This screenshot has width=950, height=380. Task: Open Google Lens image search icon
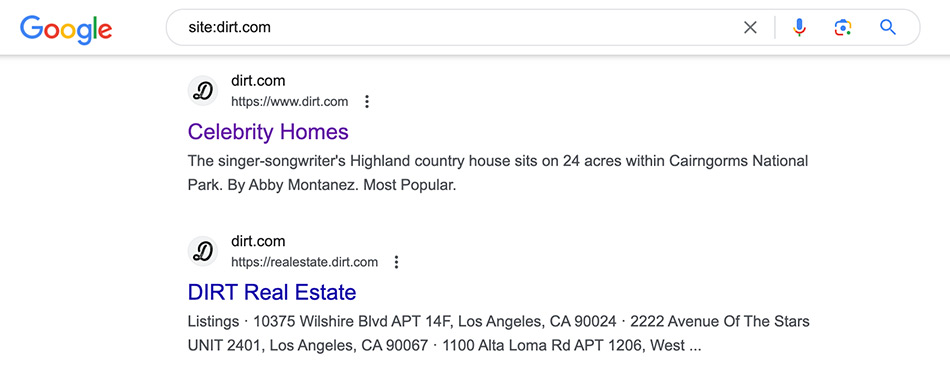(843, 27)
